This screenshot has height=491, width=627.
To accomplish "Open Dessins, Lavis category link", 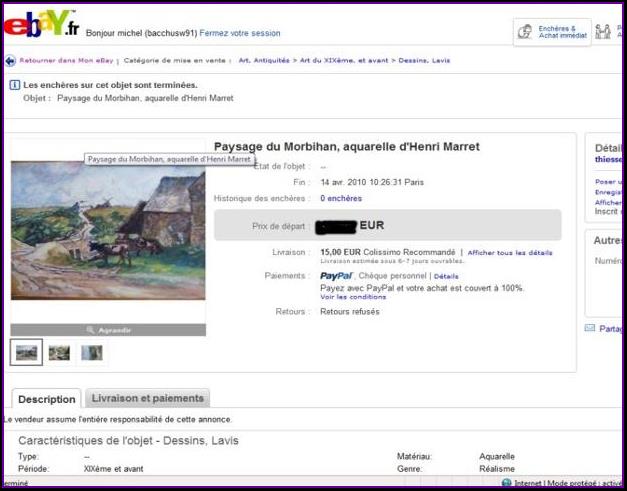I will coord(424,61).
